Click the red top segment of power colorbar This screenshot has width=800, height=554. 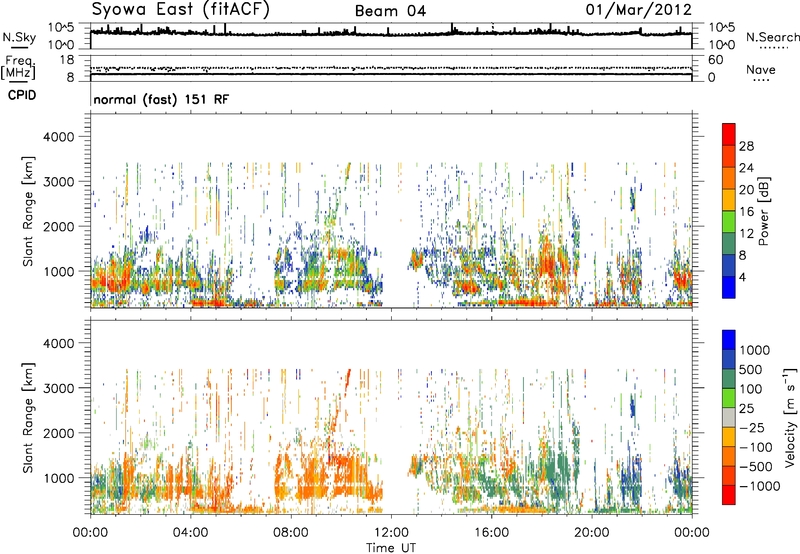(x=729, y=135)
